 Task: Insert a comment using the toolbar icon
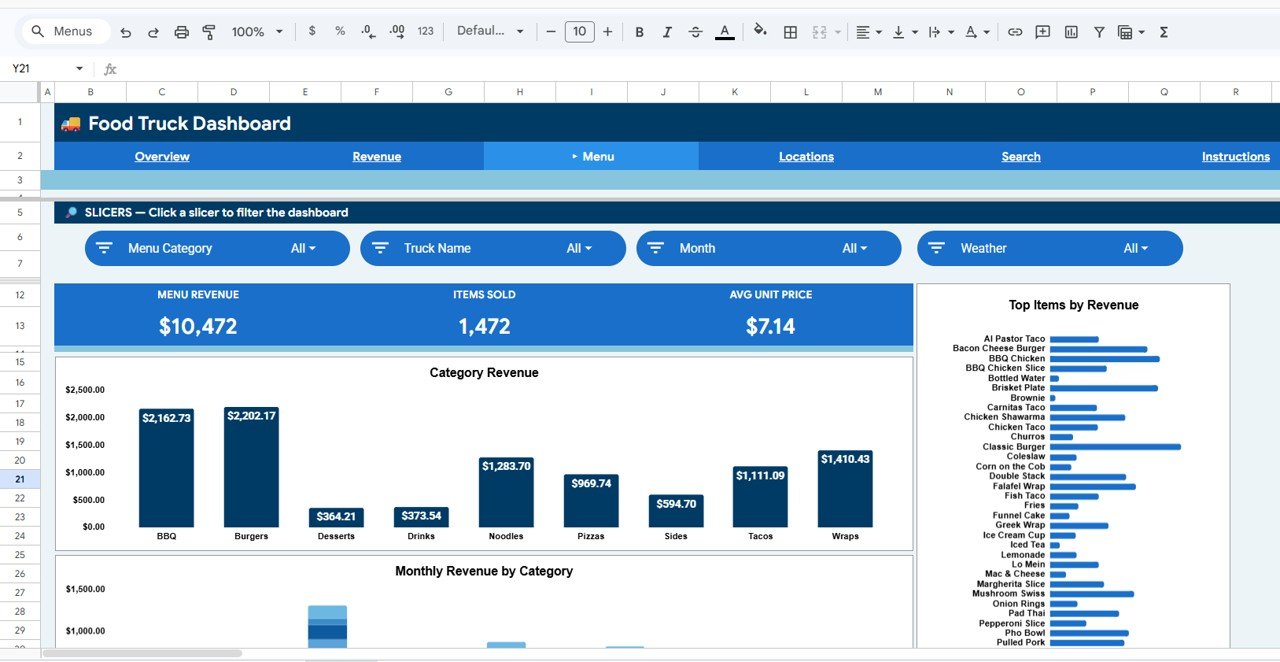click(x=1042, y=31)
